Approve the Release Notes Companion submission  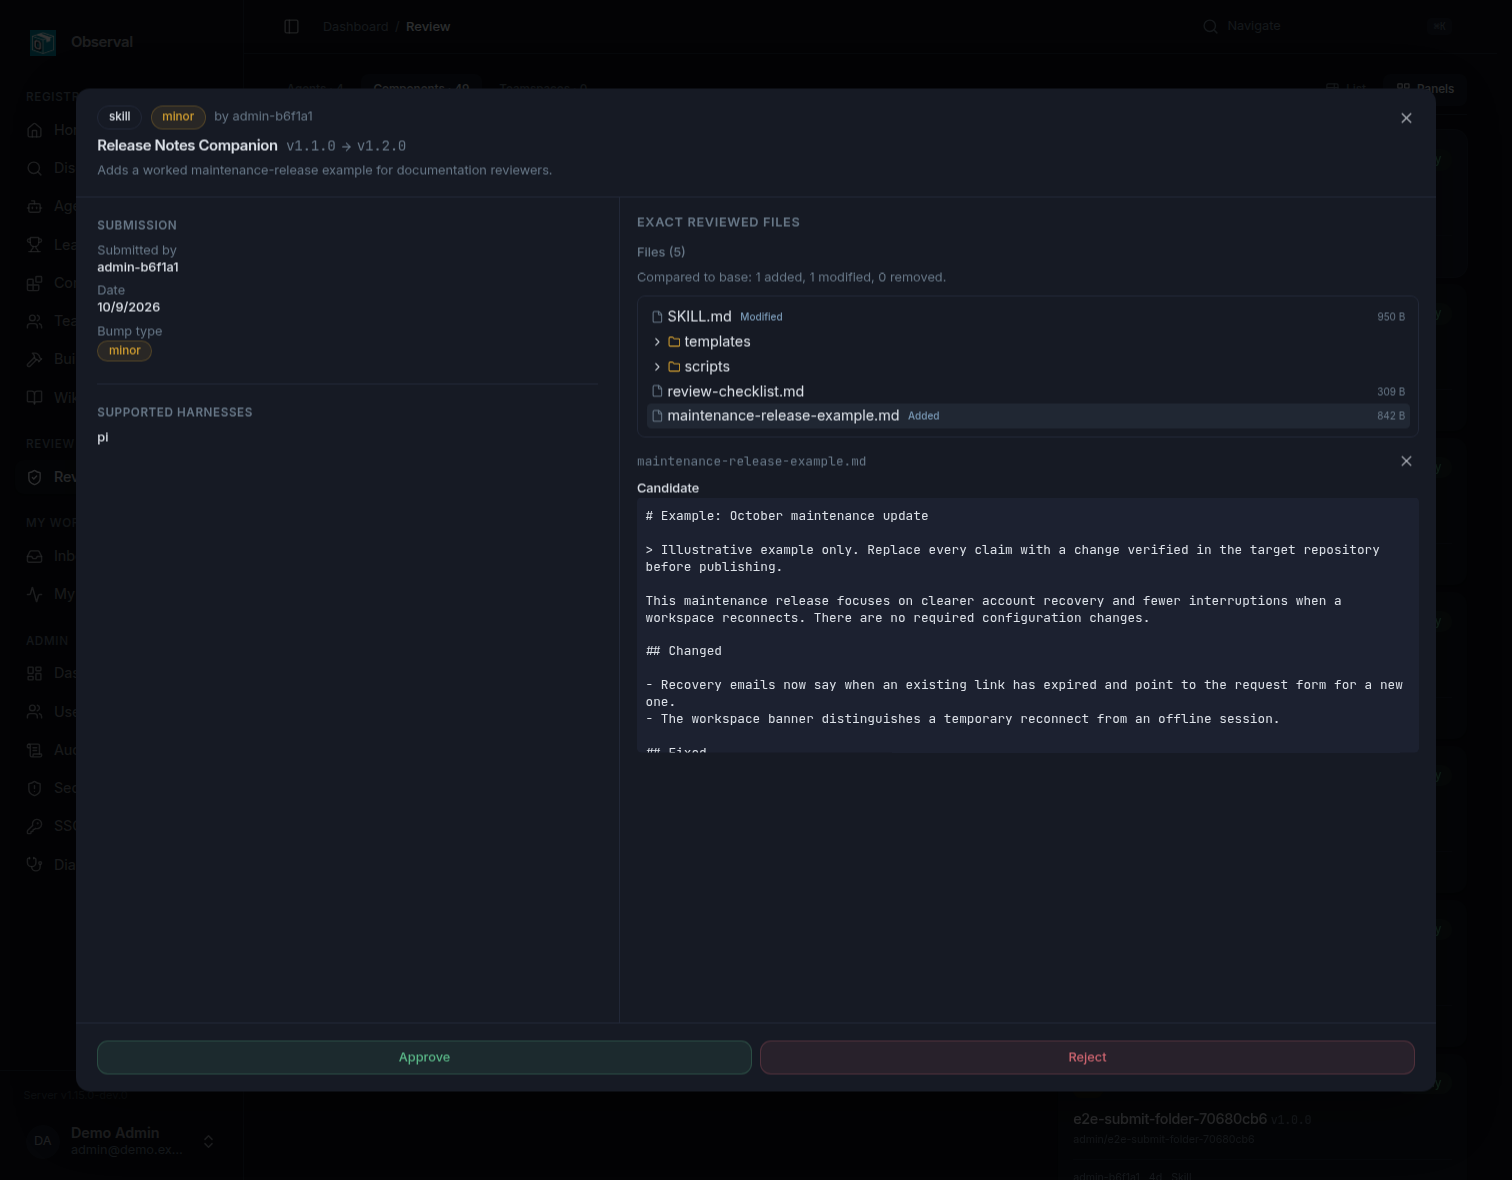click(x=424, y=1057)
